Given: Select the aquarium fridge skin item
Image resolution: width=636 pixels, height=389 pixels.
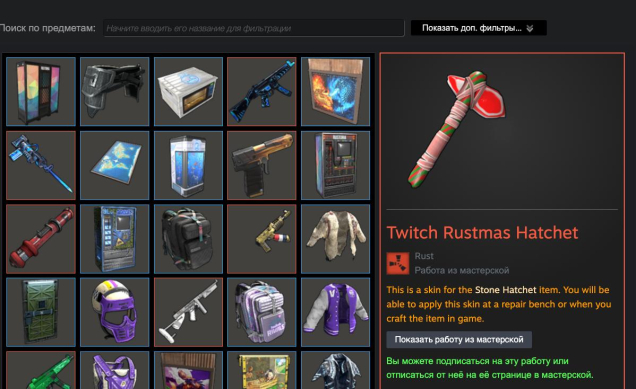Looking at the screenshot, I should [x=189, y=165].
